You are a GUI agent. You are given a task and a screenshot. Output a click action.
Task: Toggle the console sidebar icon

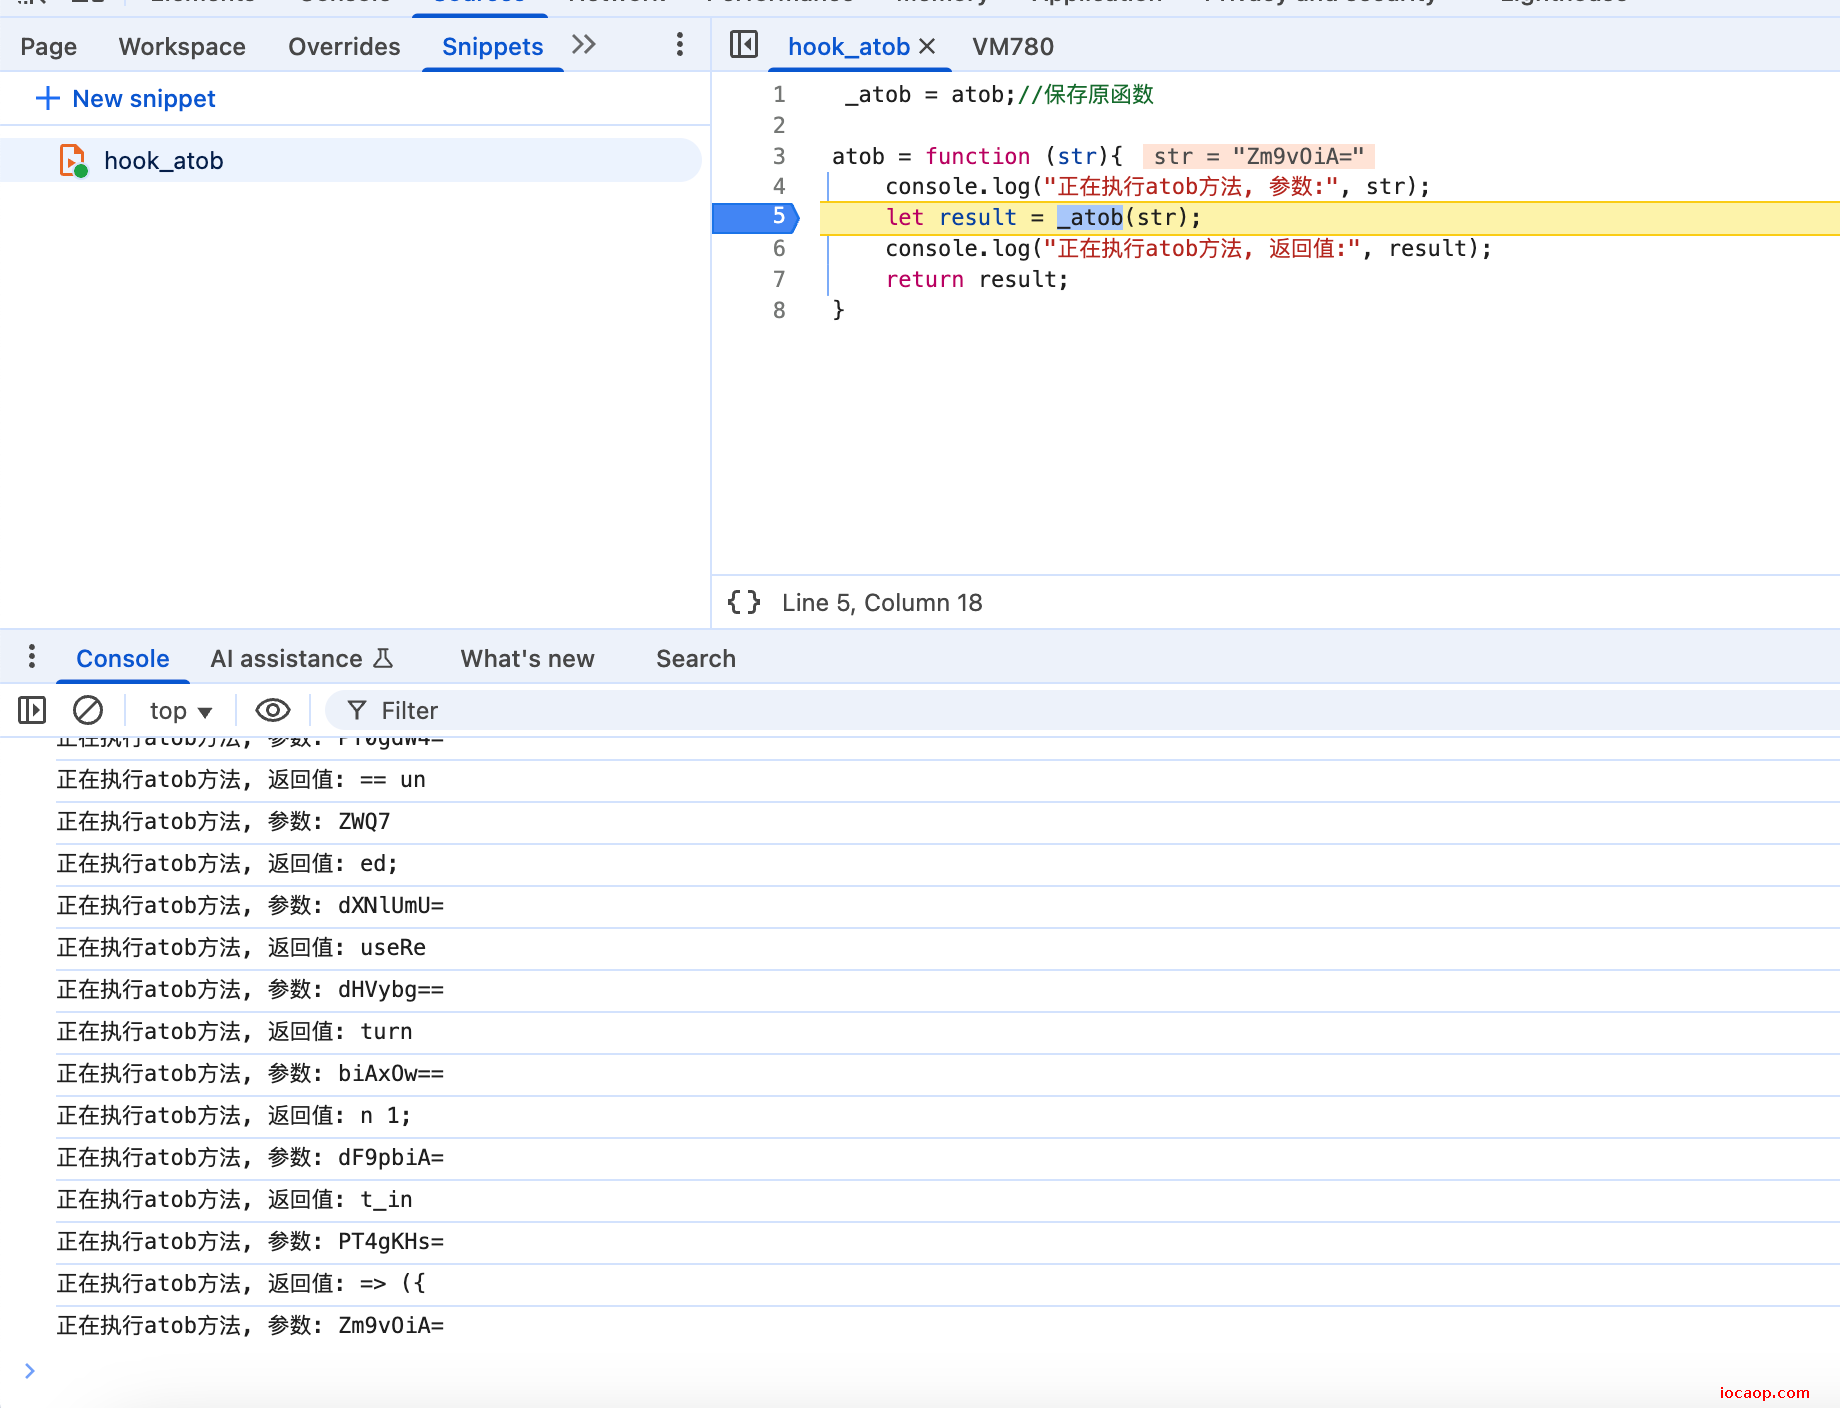coord(32,711)
